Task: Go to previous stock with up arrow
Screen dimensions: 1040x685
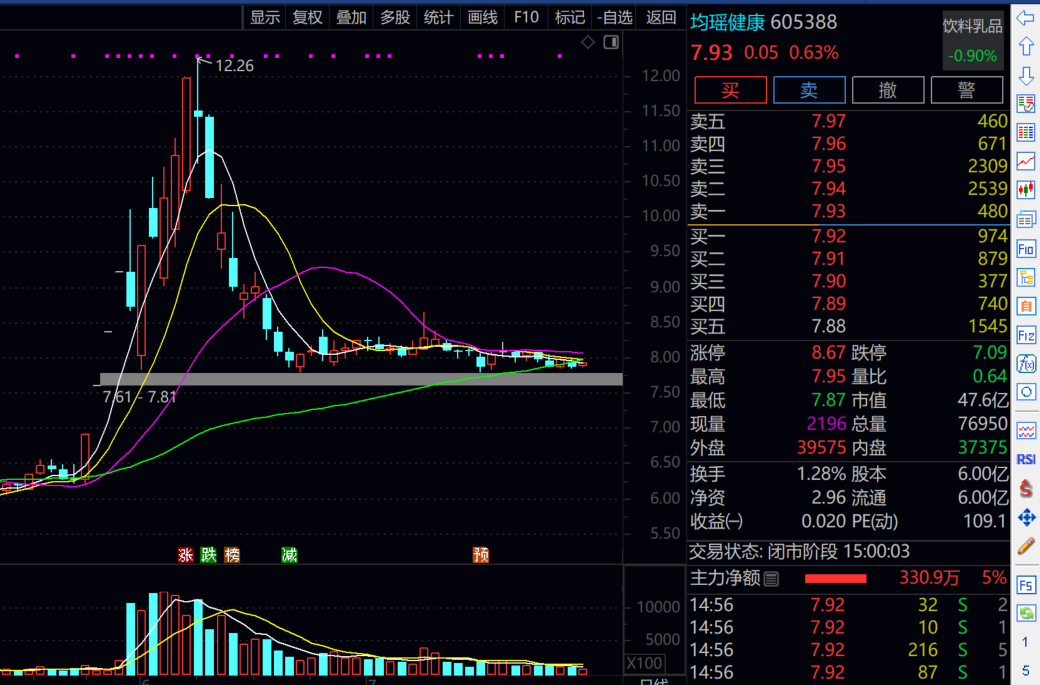Action: 1025,46
